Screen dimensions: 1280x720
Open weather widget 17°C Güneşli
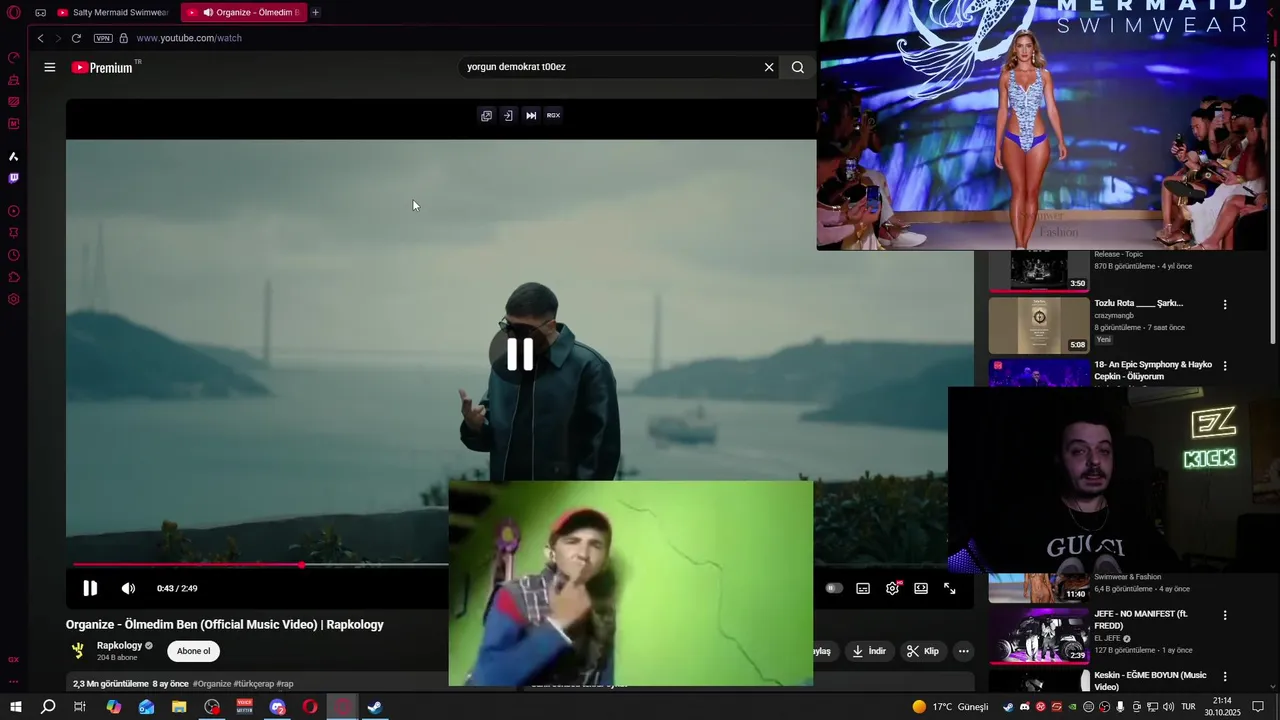point(950,707)
